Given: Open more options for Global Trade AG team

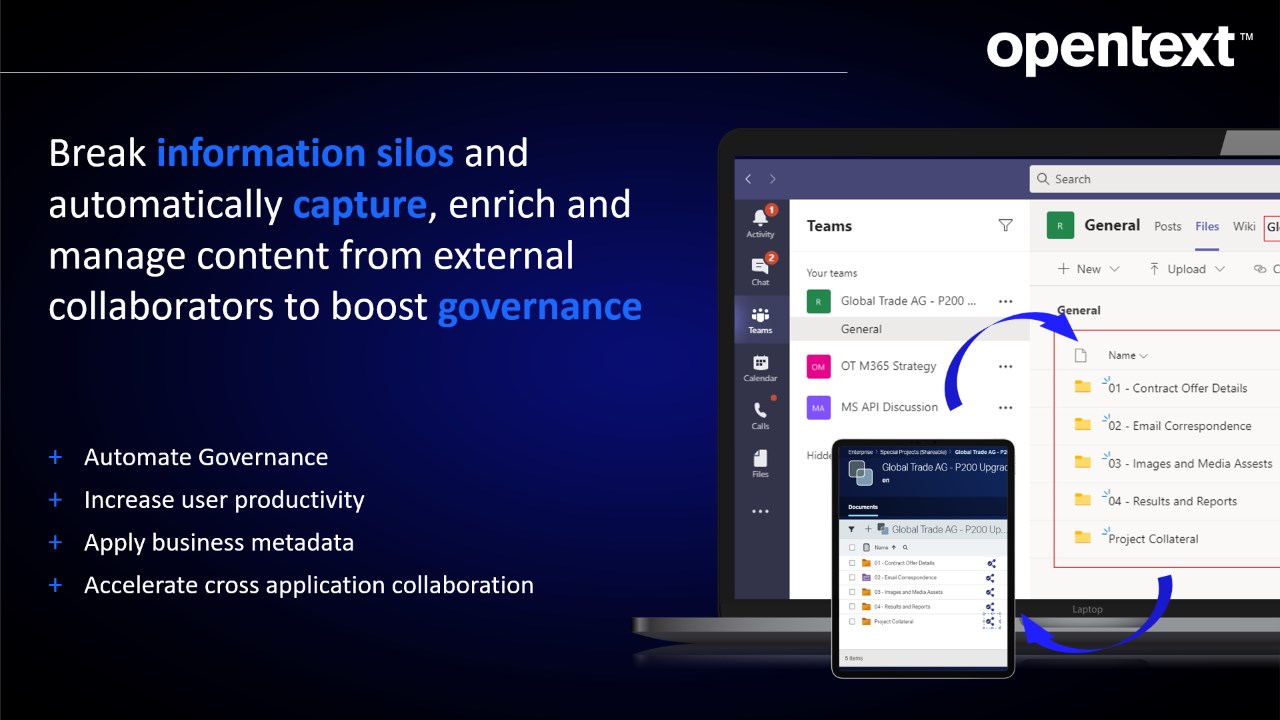Looking at the screenshot, I should 1005,301.
